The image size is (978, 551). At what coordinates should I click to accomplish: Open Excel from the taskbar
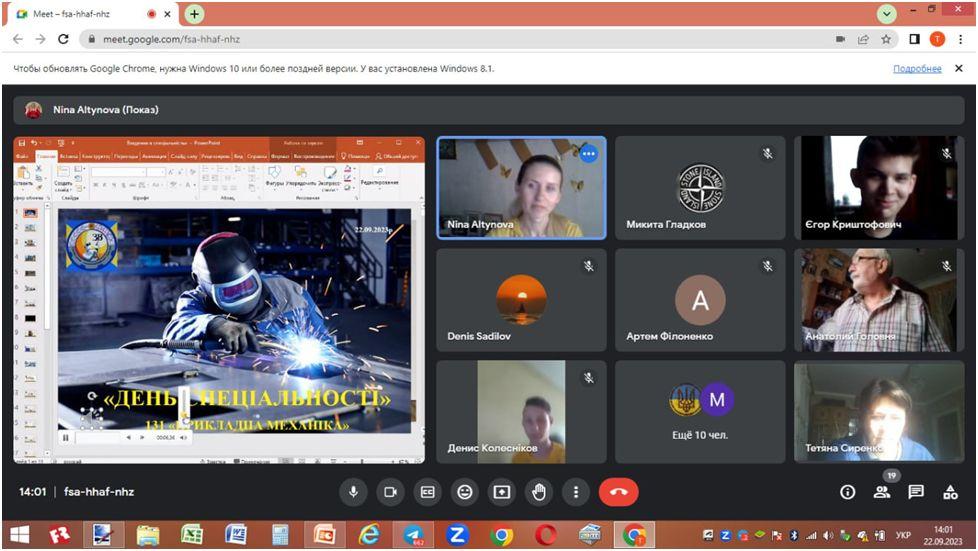click(x=191, y=535)
